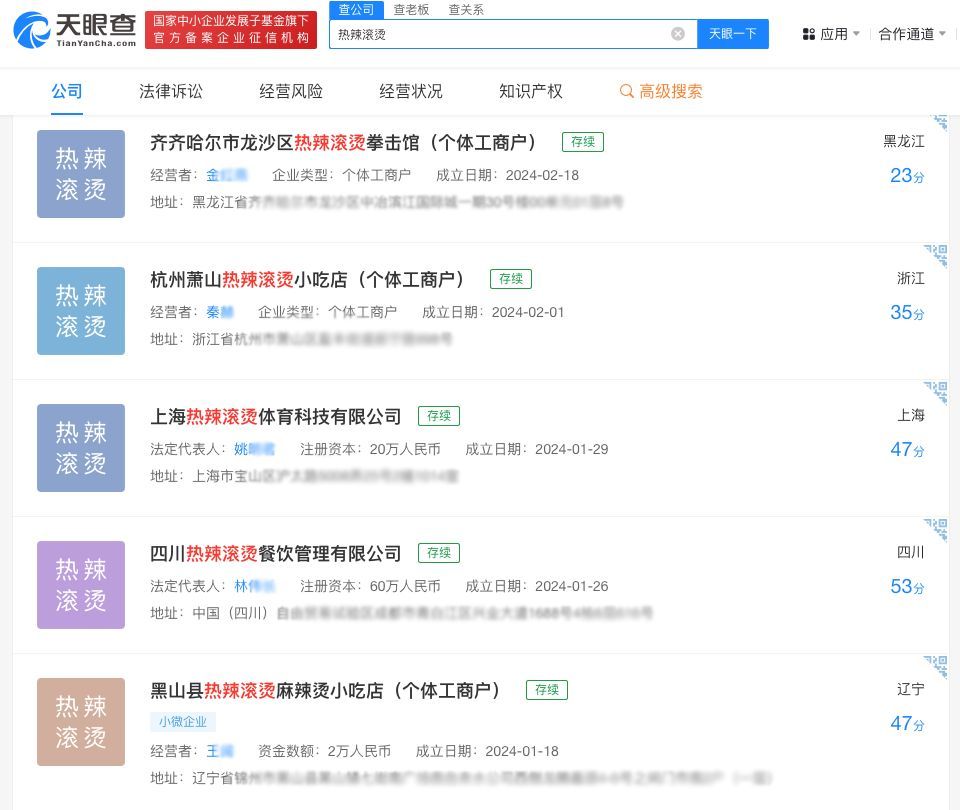Click the 存续 status badge of 上海 sports company
Viewport: 960px width, 810px height.
coord(438,416)
